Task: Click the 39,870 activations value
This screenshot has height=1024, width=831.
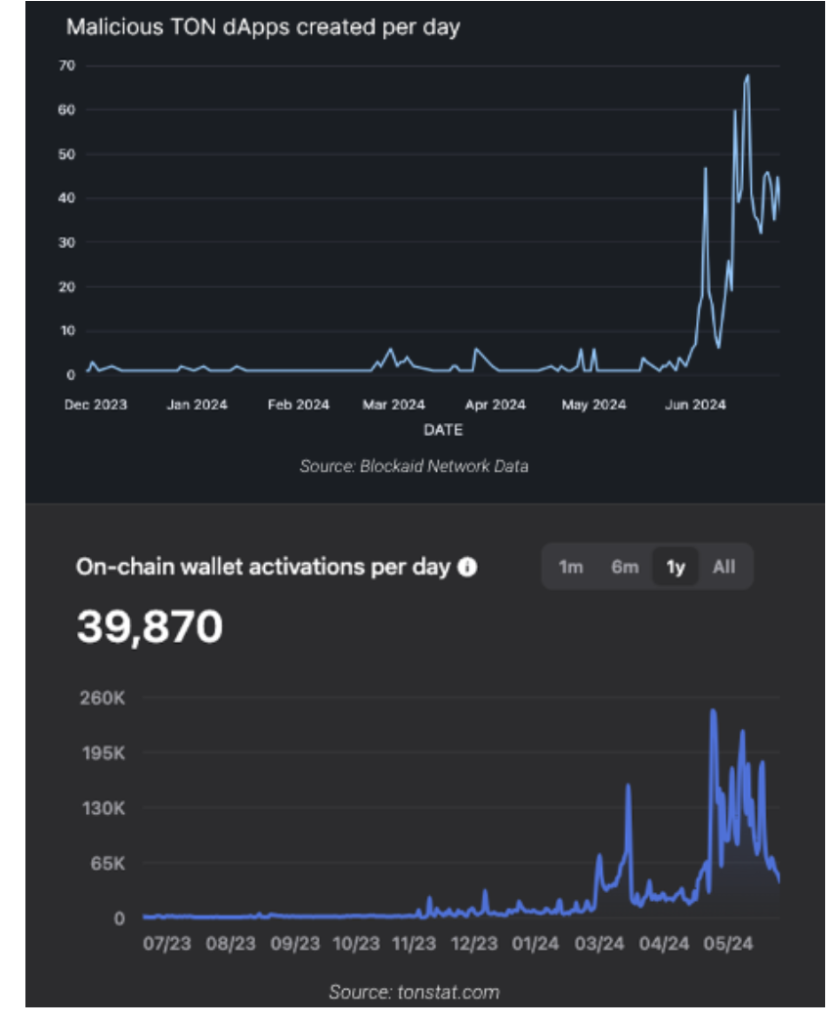Action: [x=150, y=626]
